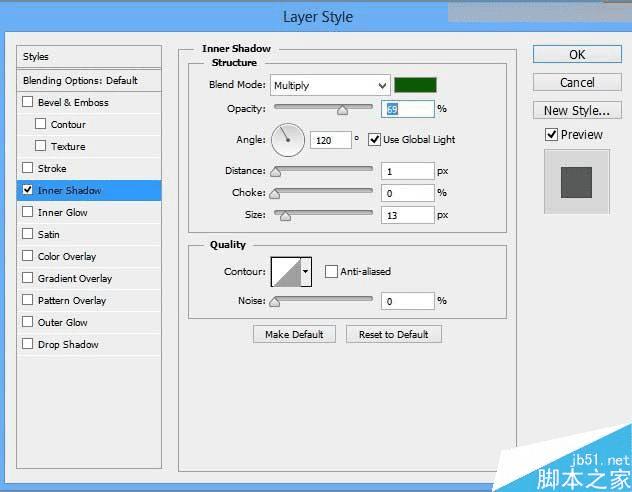Click the dark green shadow color swatch
The height and width of the screenshot is (492, 632).
point(415,85)
